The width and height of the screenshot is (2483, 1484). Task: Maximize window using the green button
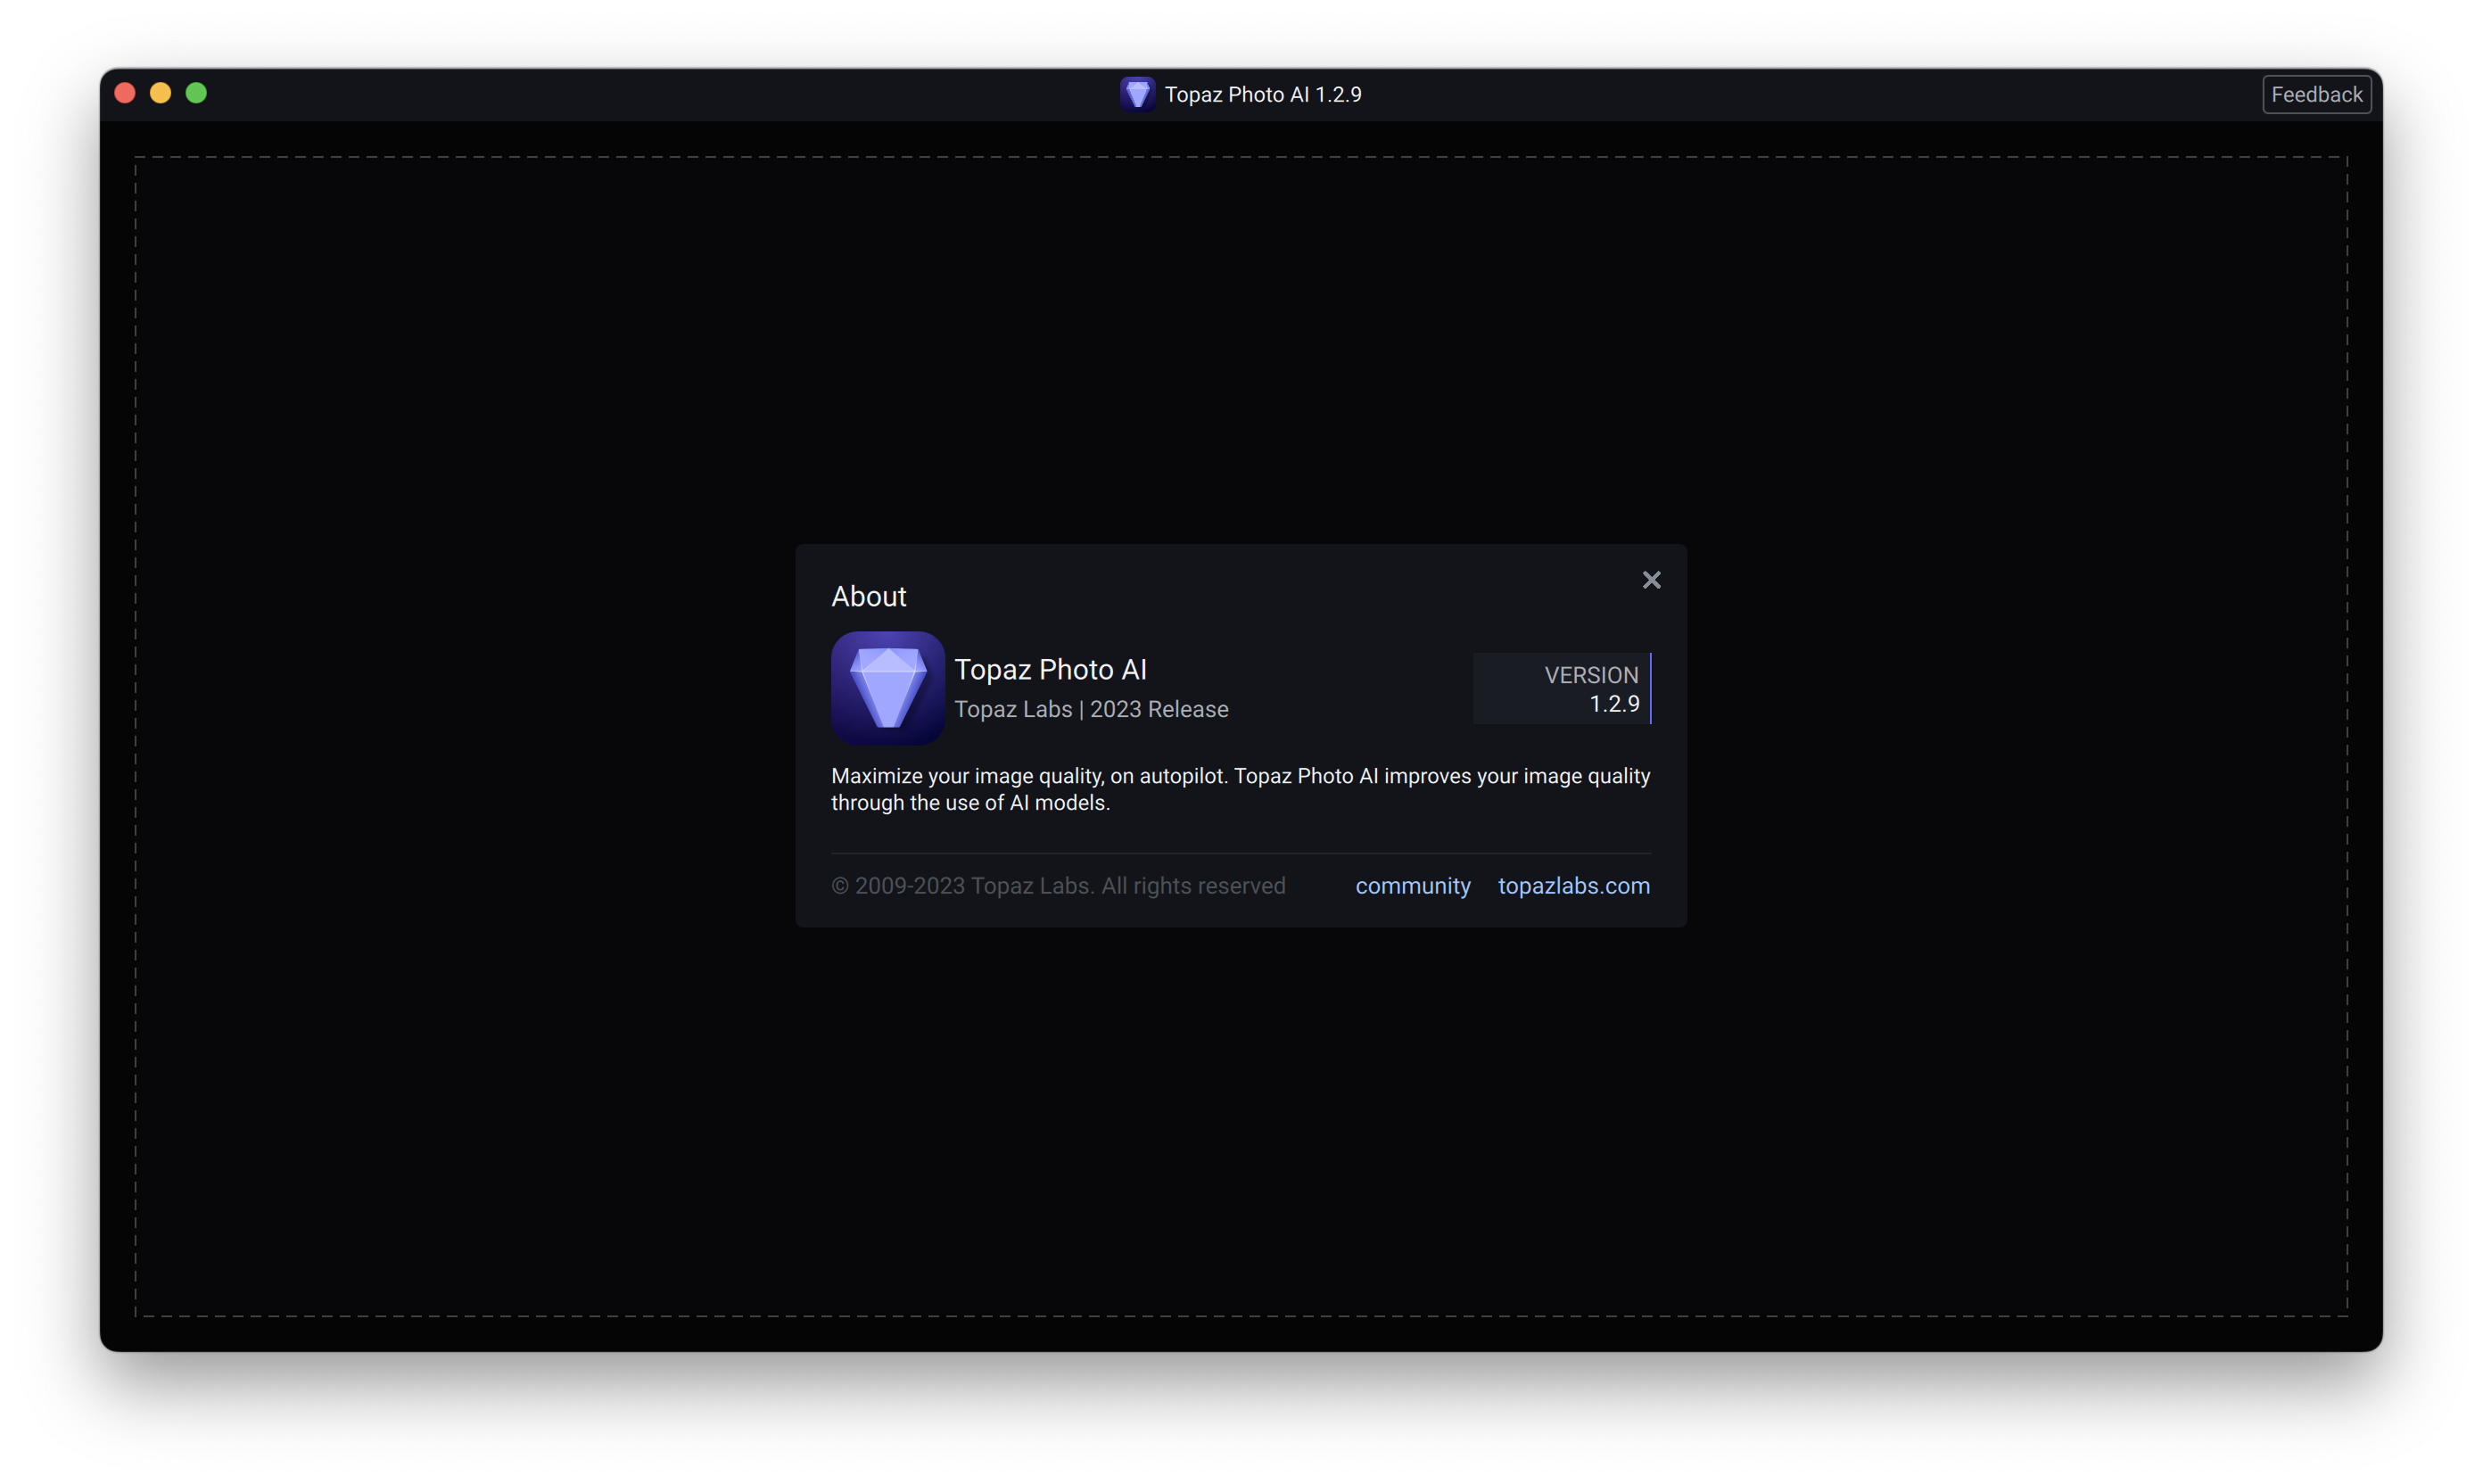pos(197,93)
